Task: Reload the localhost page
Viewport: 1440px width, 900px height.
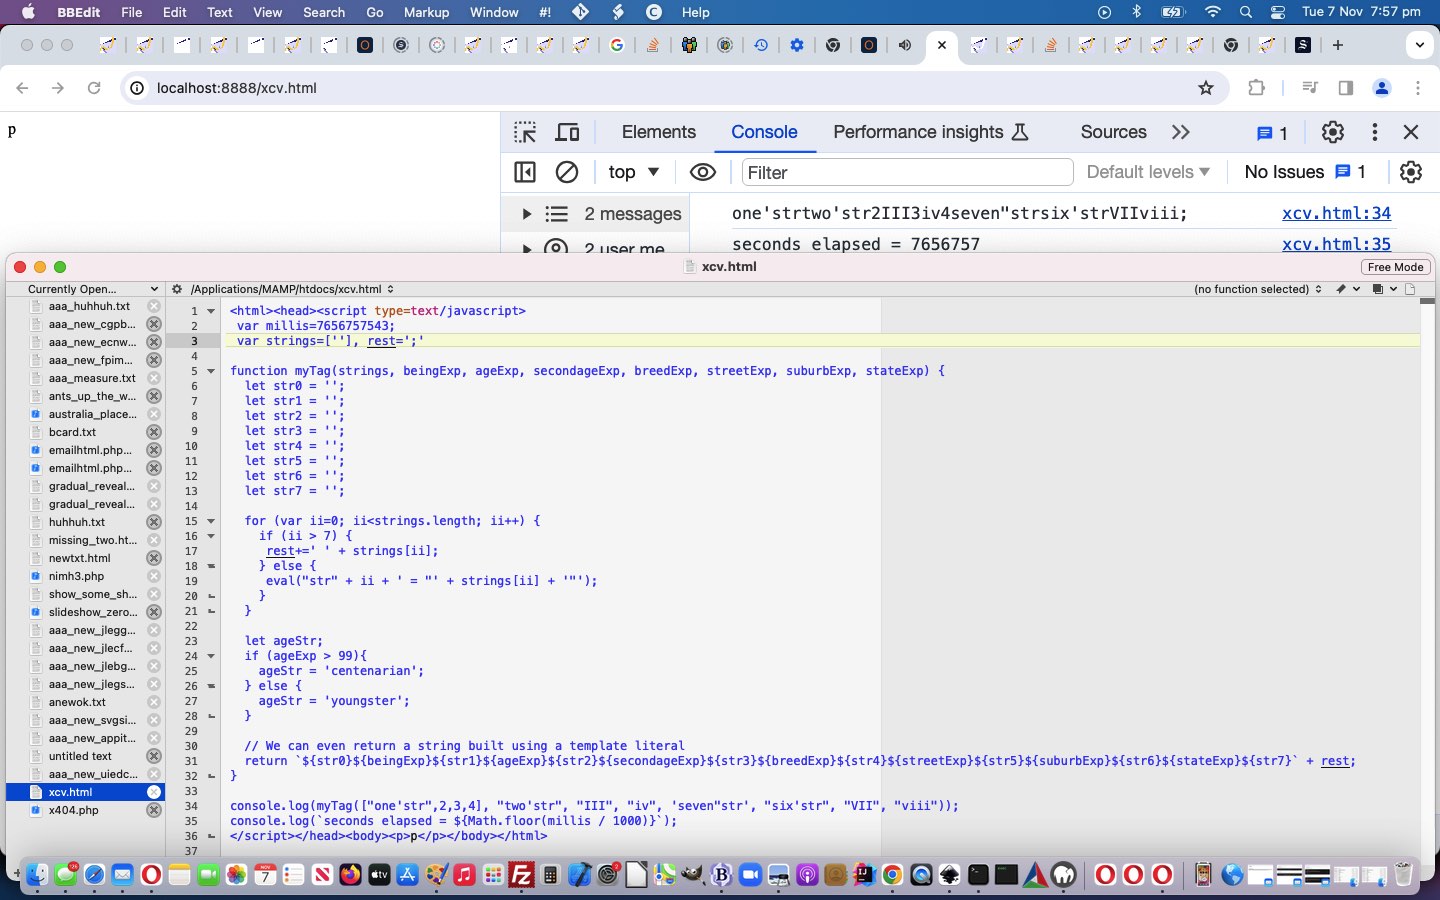Action: click(94, 88)
